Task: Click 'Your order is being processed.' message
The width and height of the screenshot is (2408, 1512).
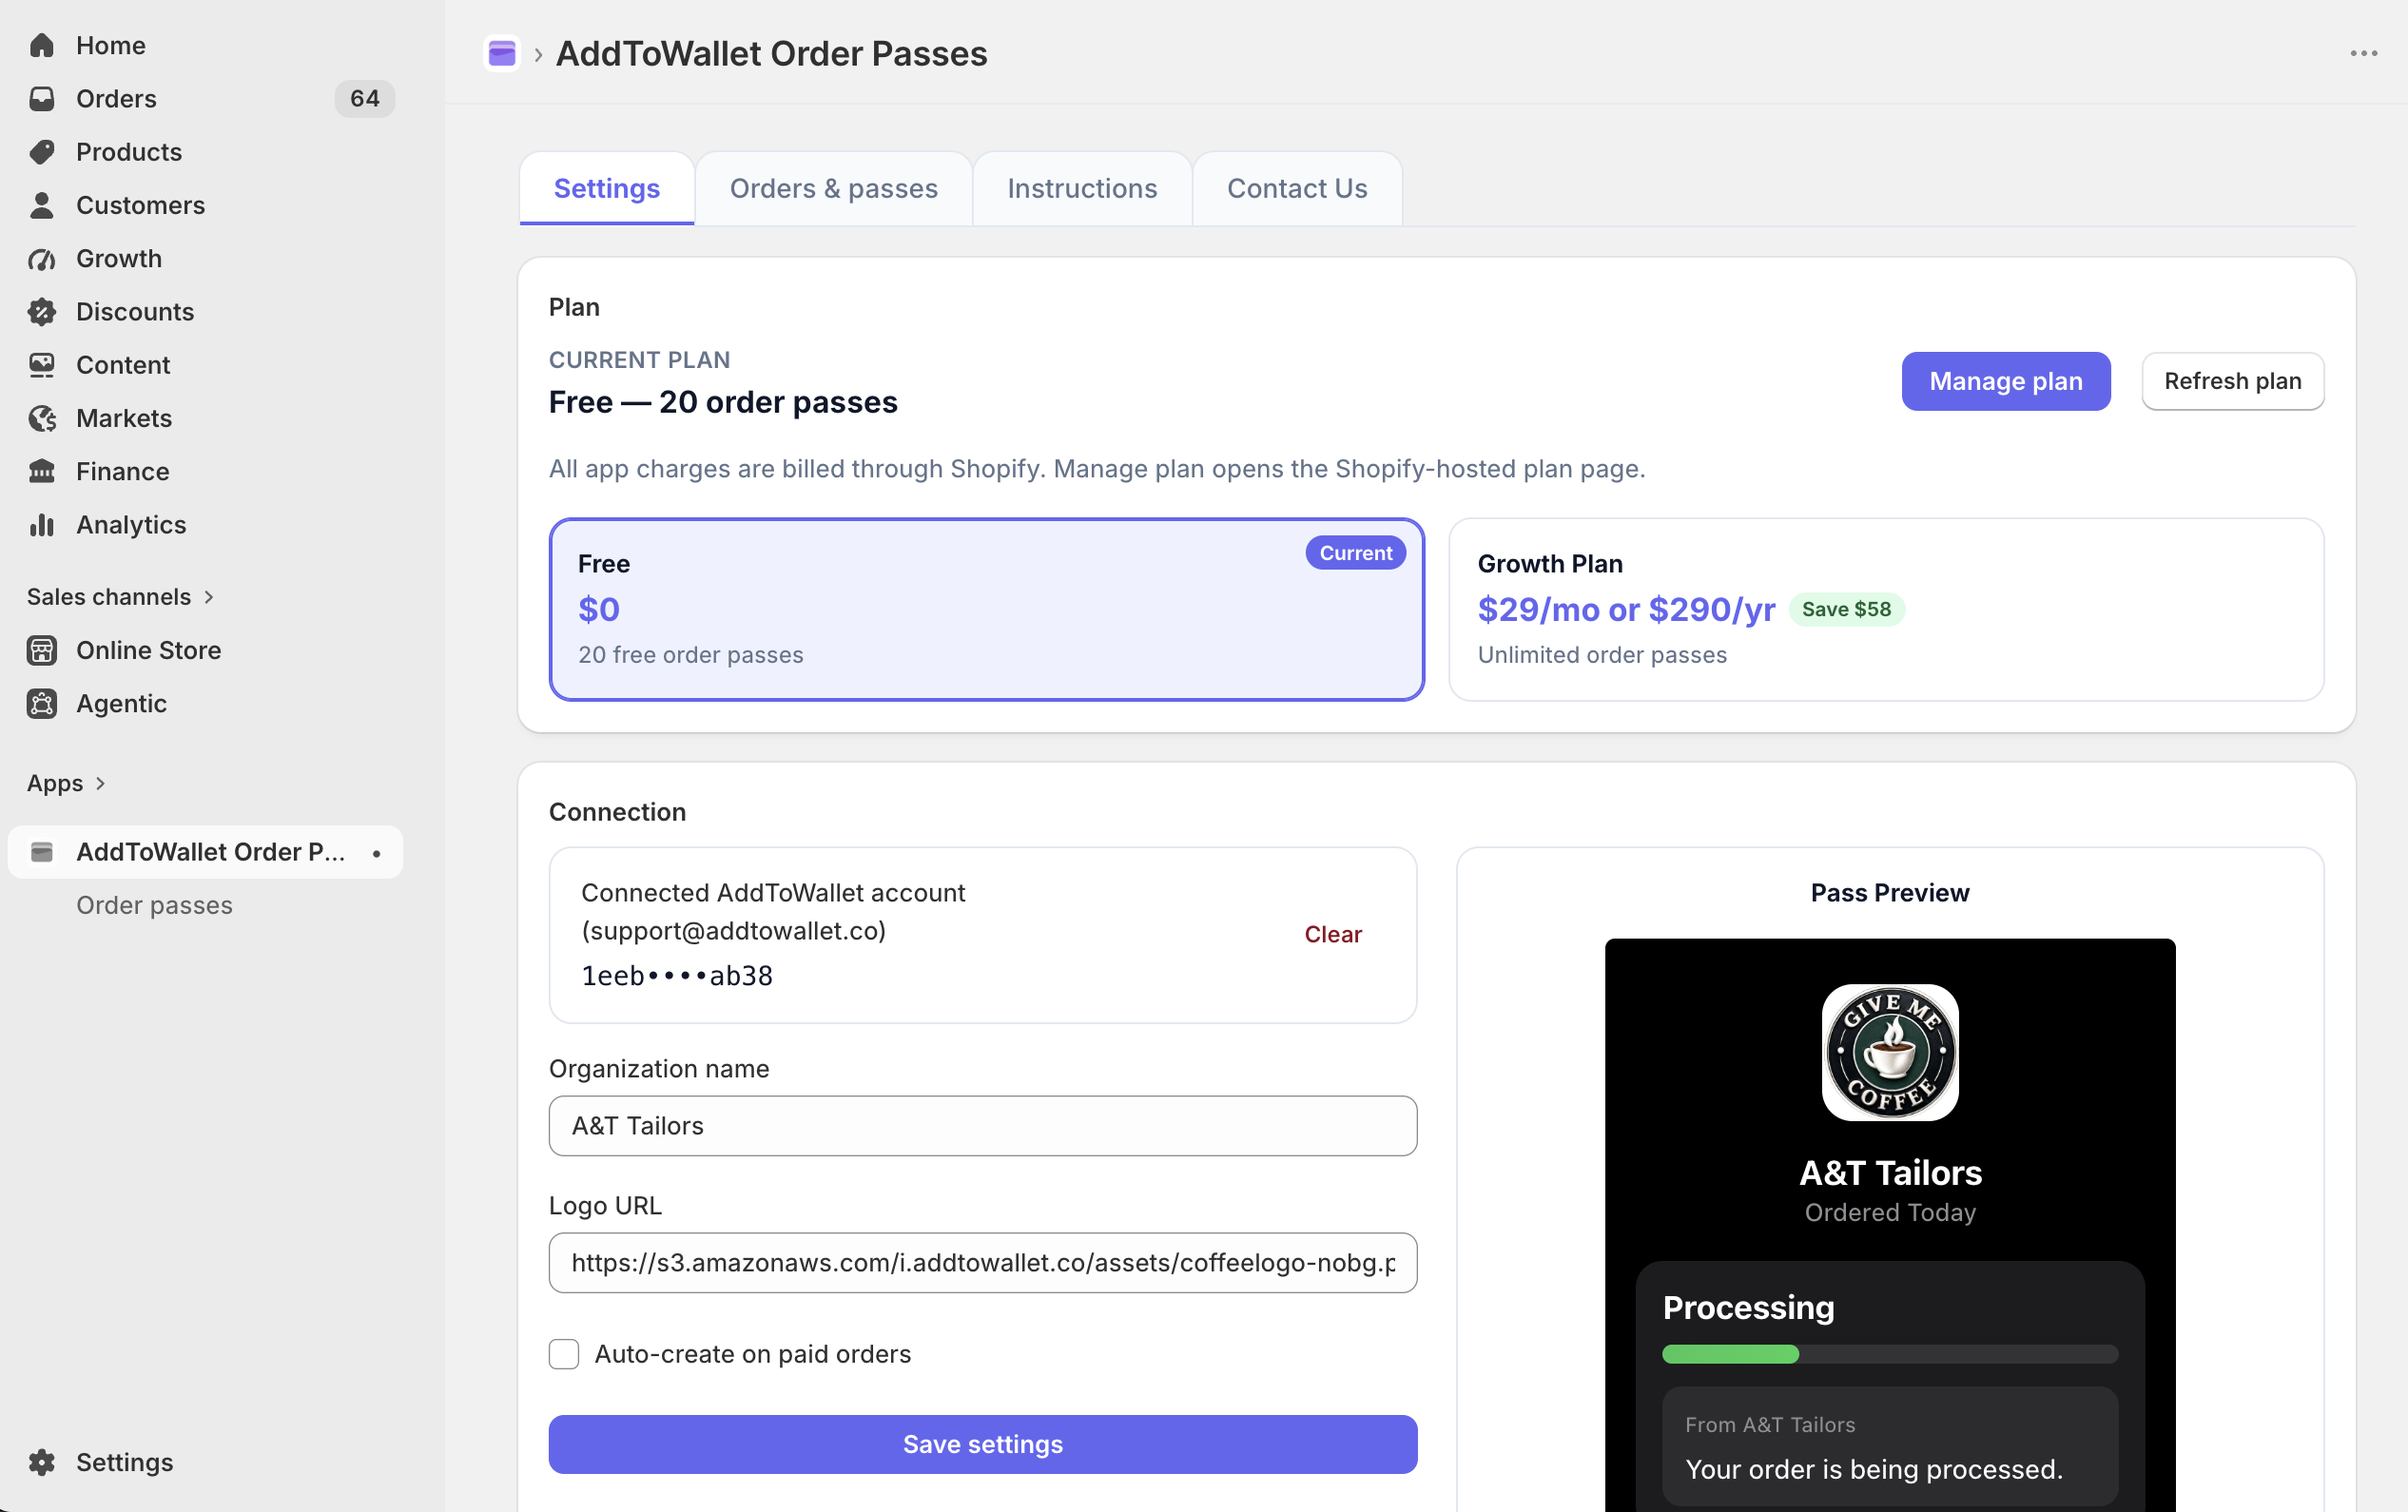Action: click(x=1873, y=1469)
